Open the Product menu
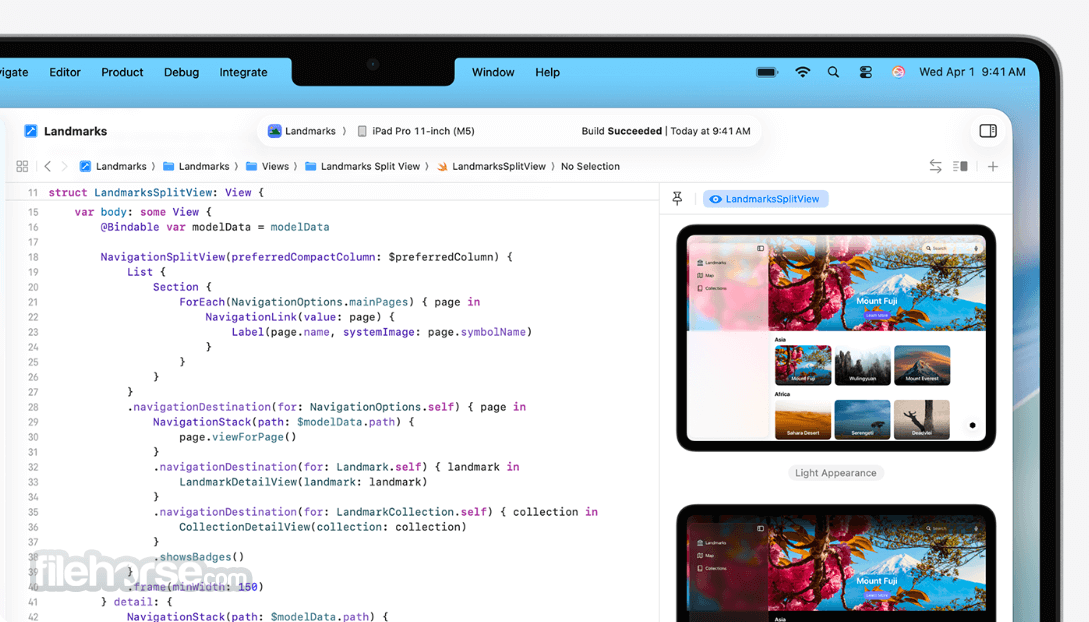 click(122, 72)
